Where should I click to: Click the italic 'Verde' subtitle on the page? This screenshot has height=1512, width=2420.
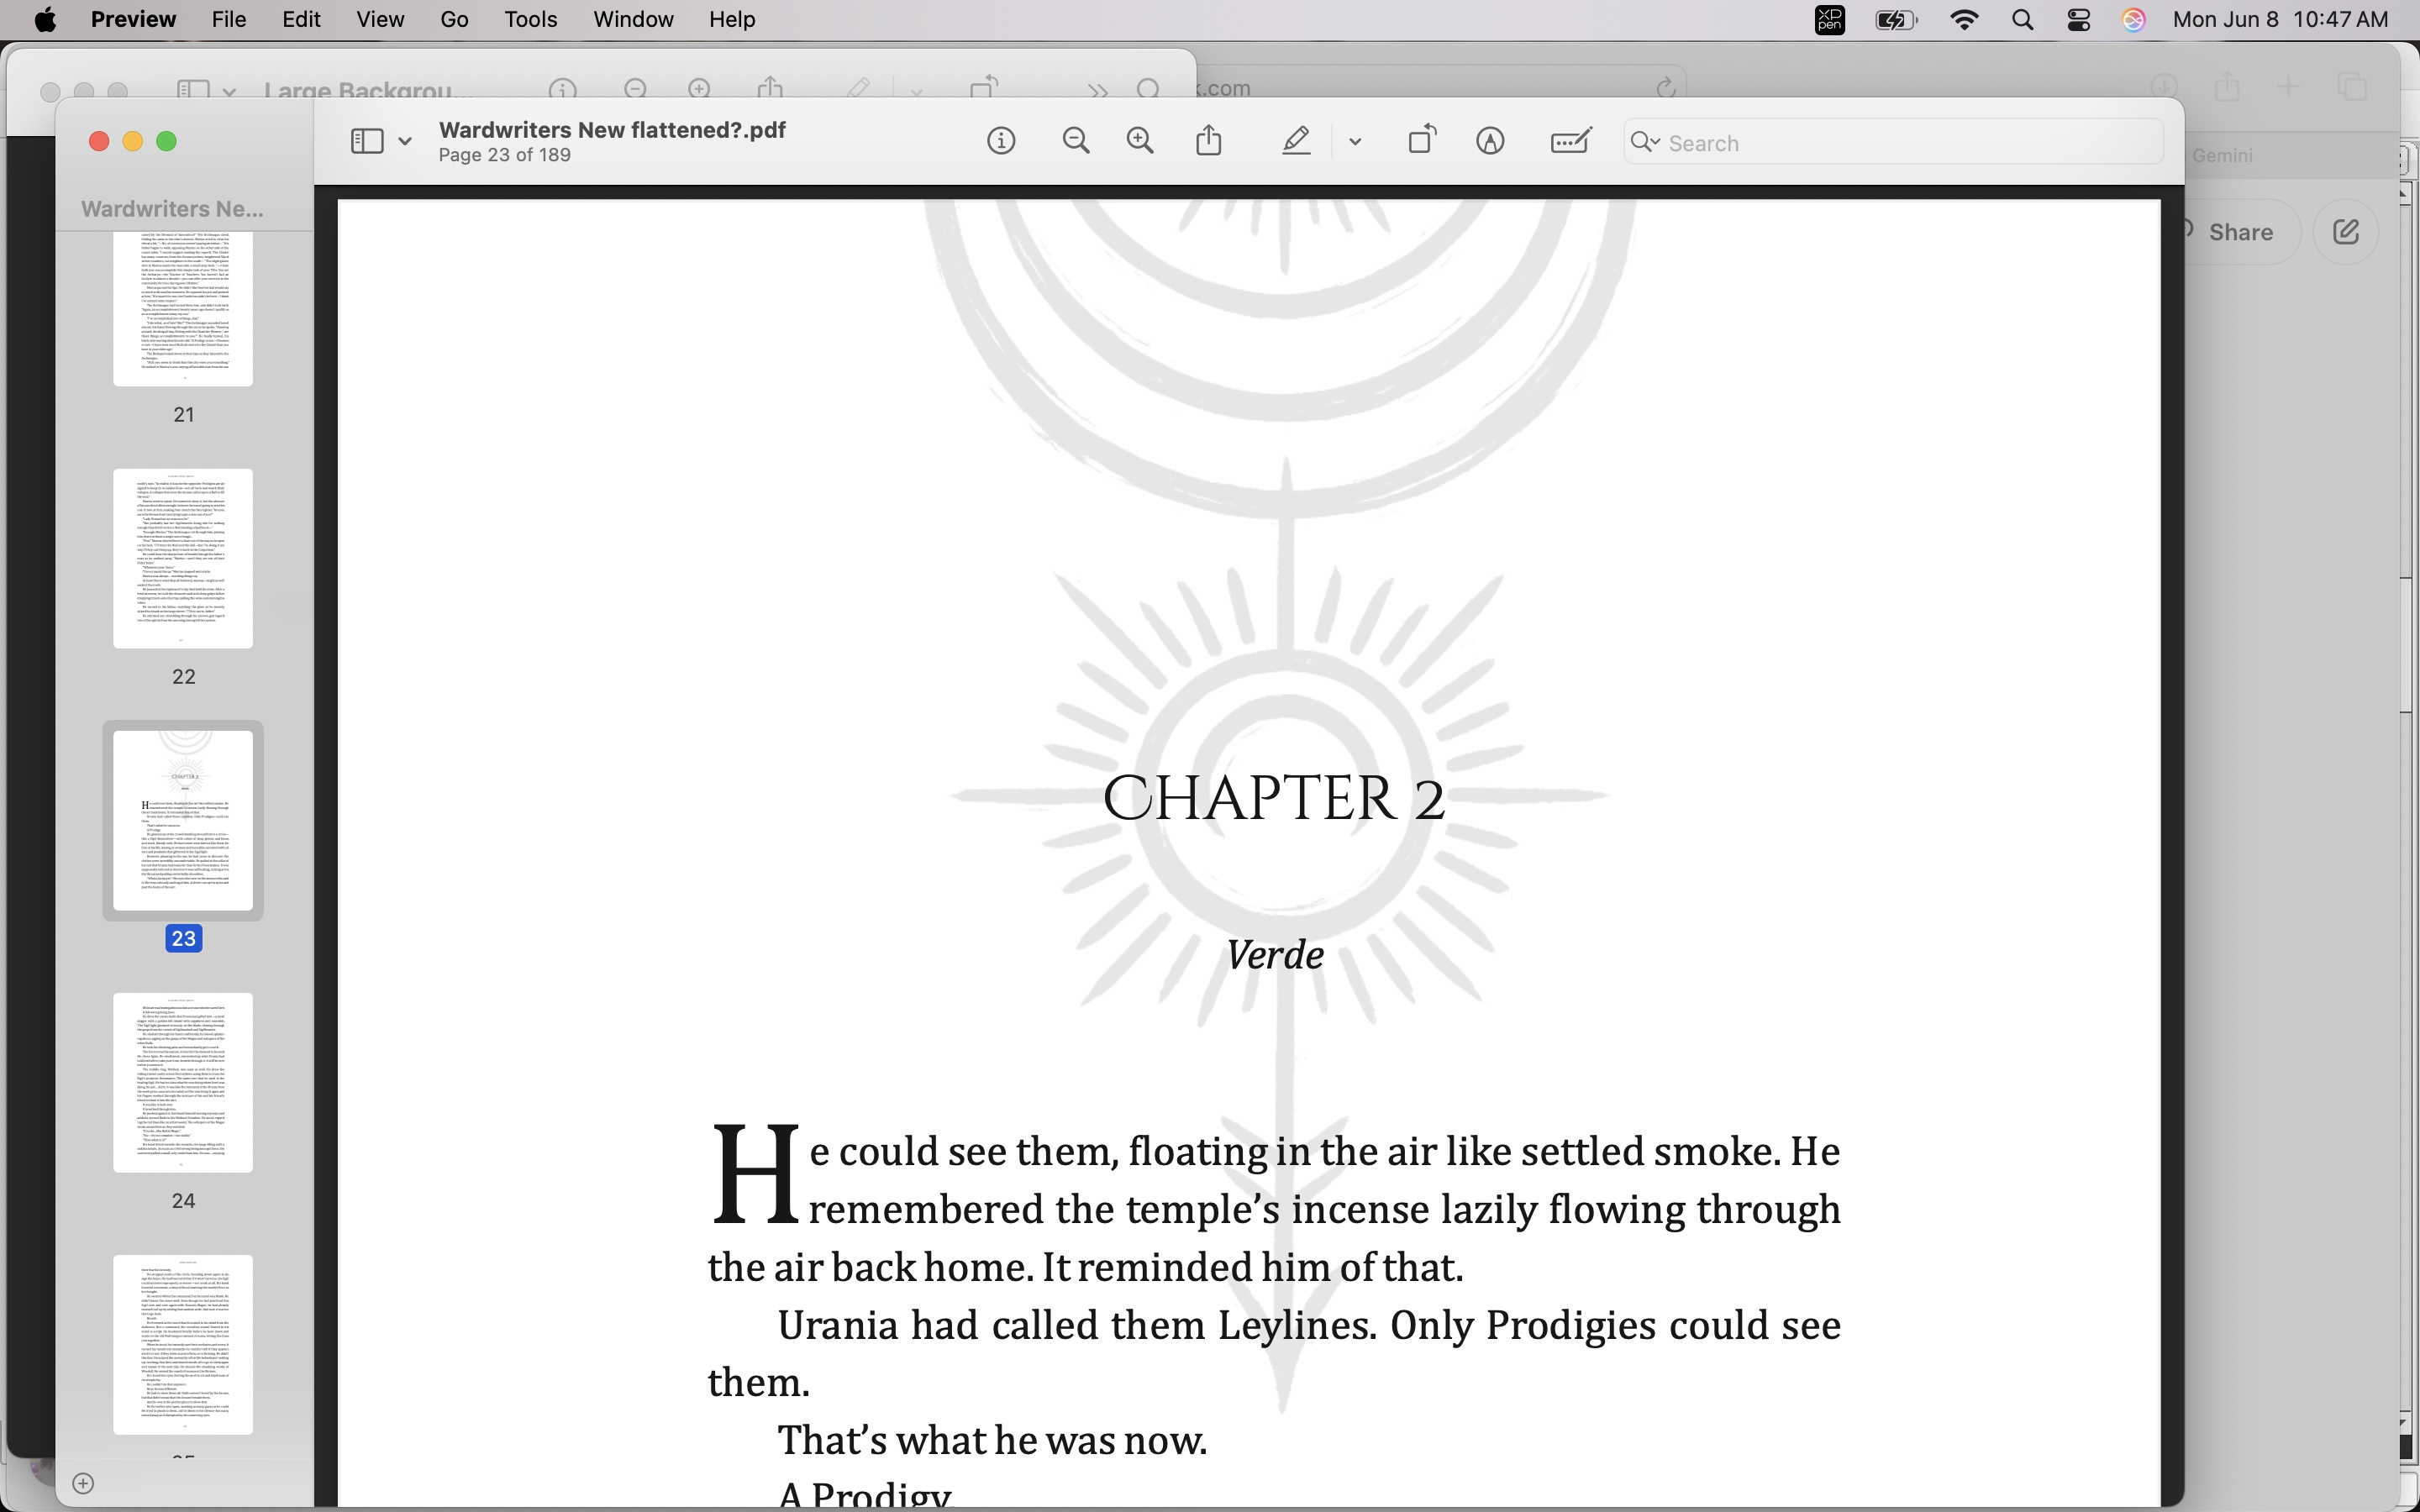[1275, 955]
